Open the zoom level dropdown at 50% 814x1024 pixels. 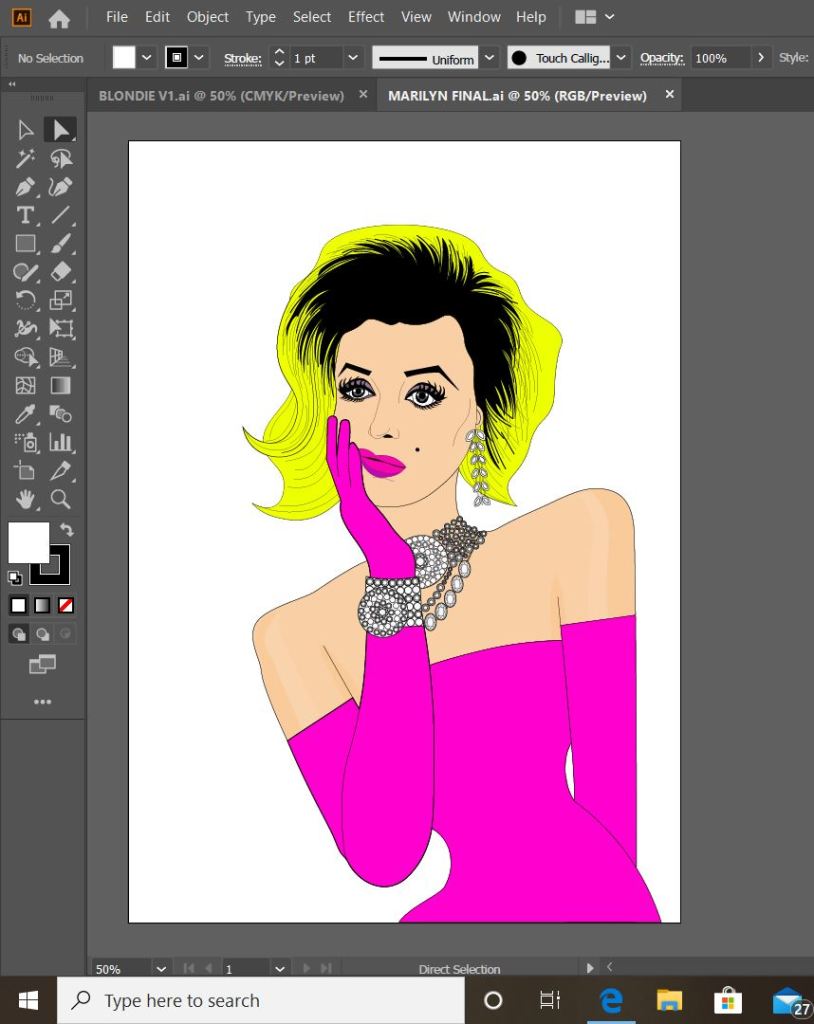pos(161,968)
